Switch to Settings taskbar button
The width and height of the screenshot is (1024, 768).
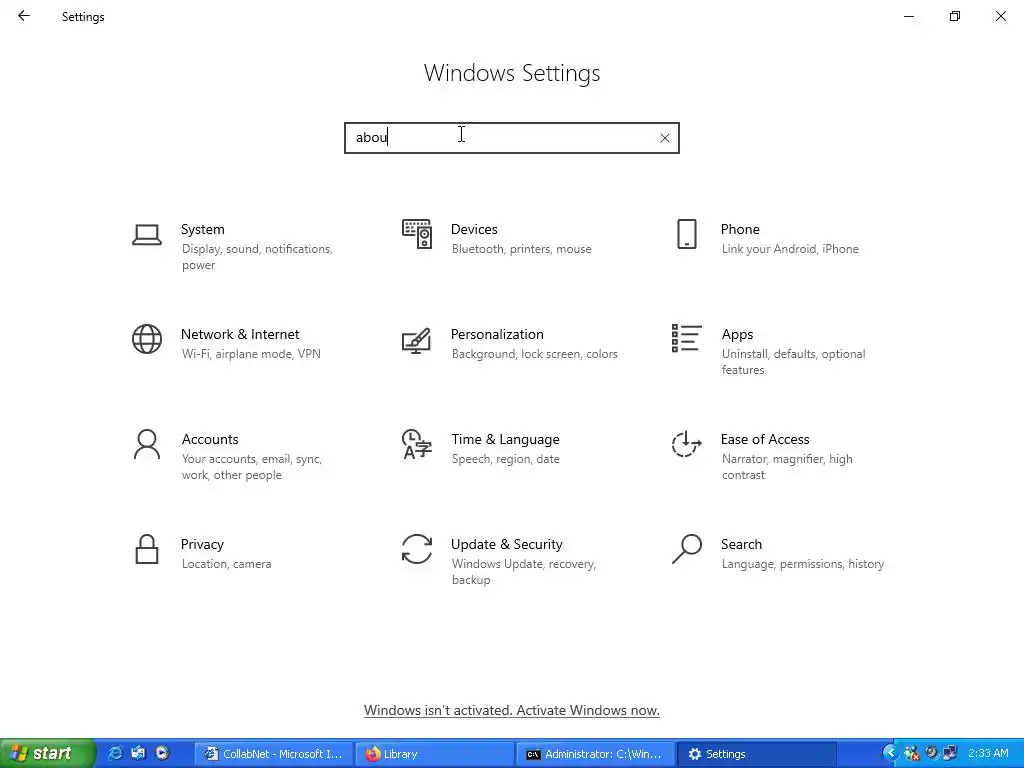tap(756, 754)
